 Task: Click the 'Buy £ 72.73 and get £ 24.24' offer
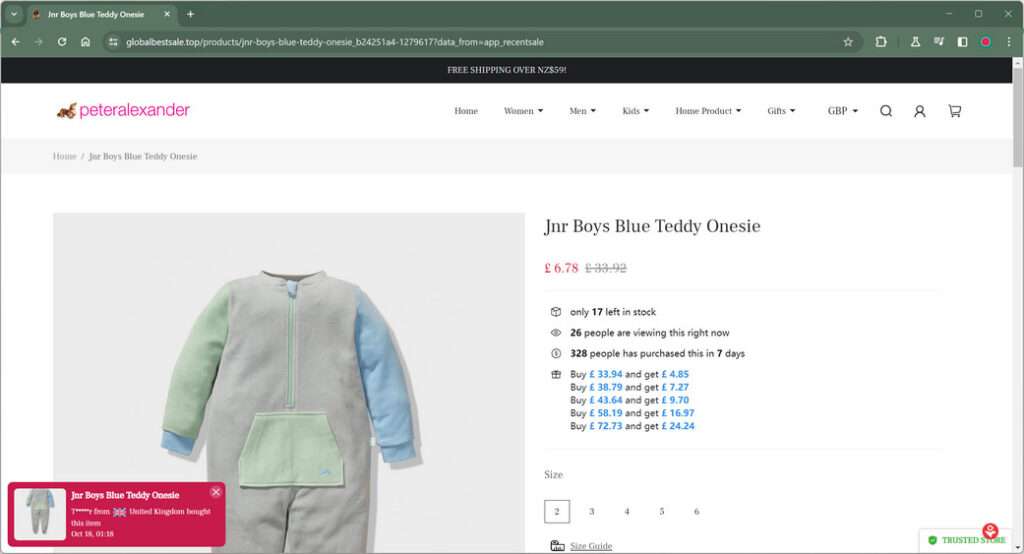click(632, 426)
